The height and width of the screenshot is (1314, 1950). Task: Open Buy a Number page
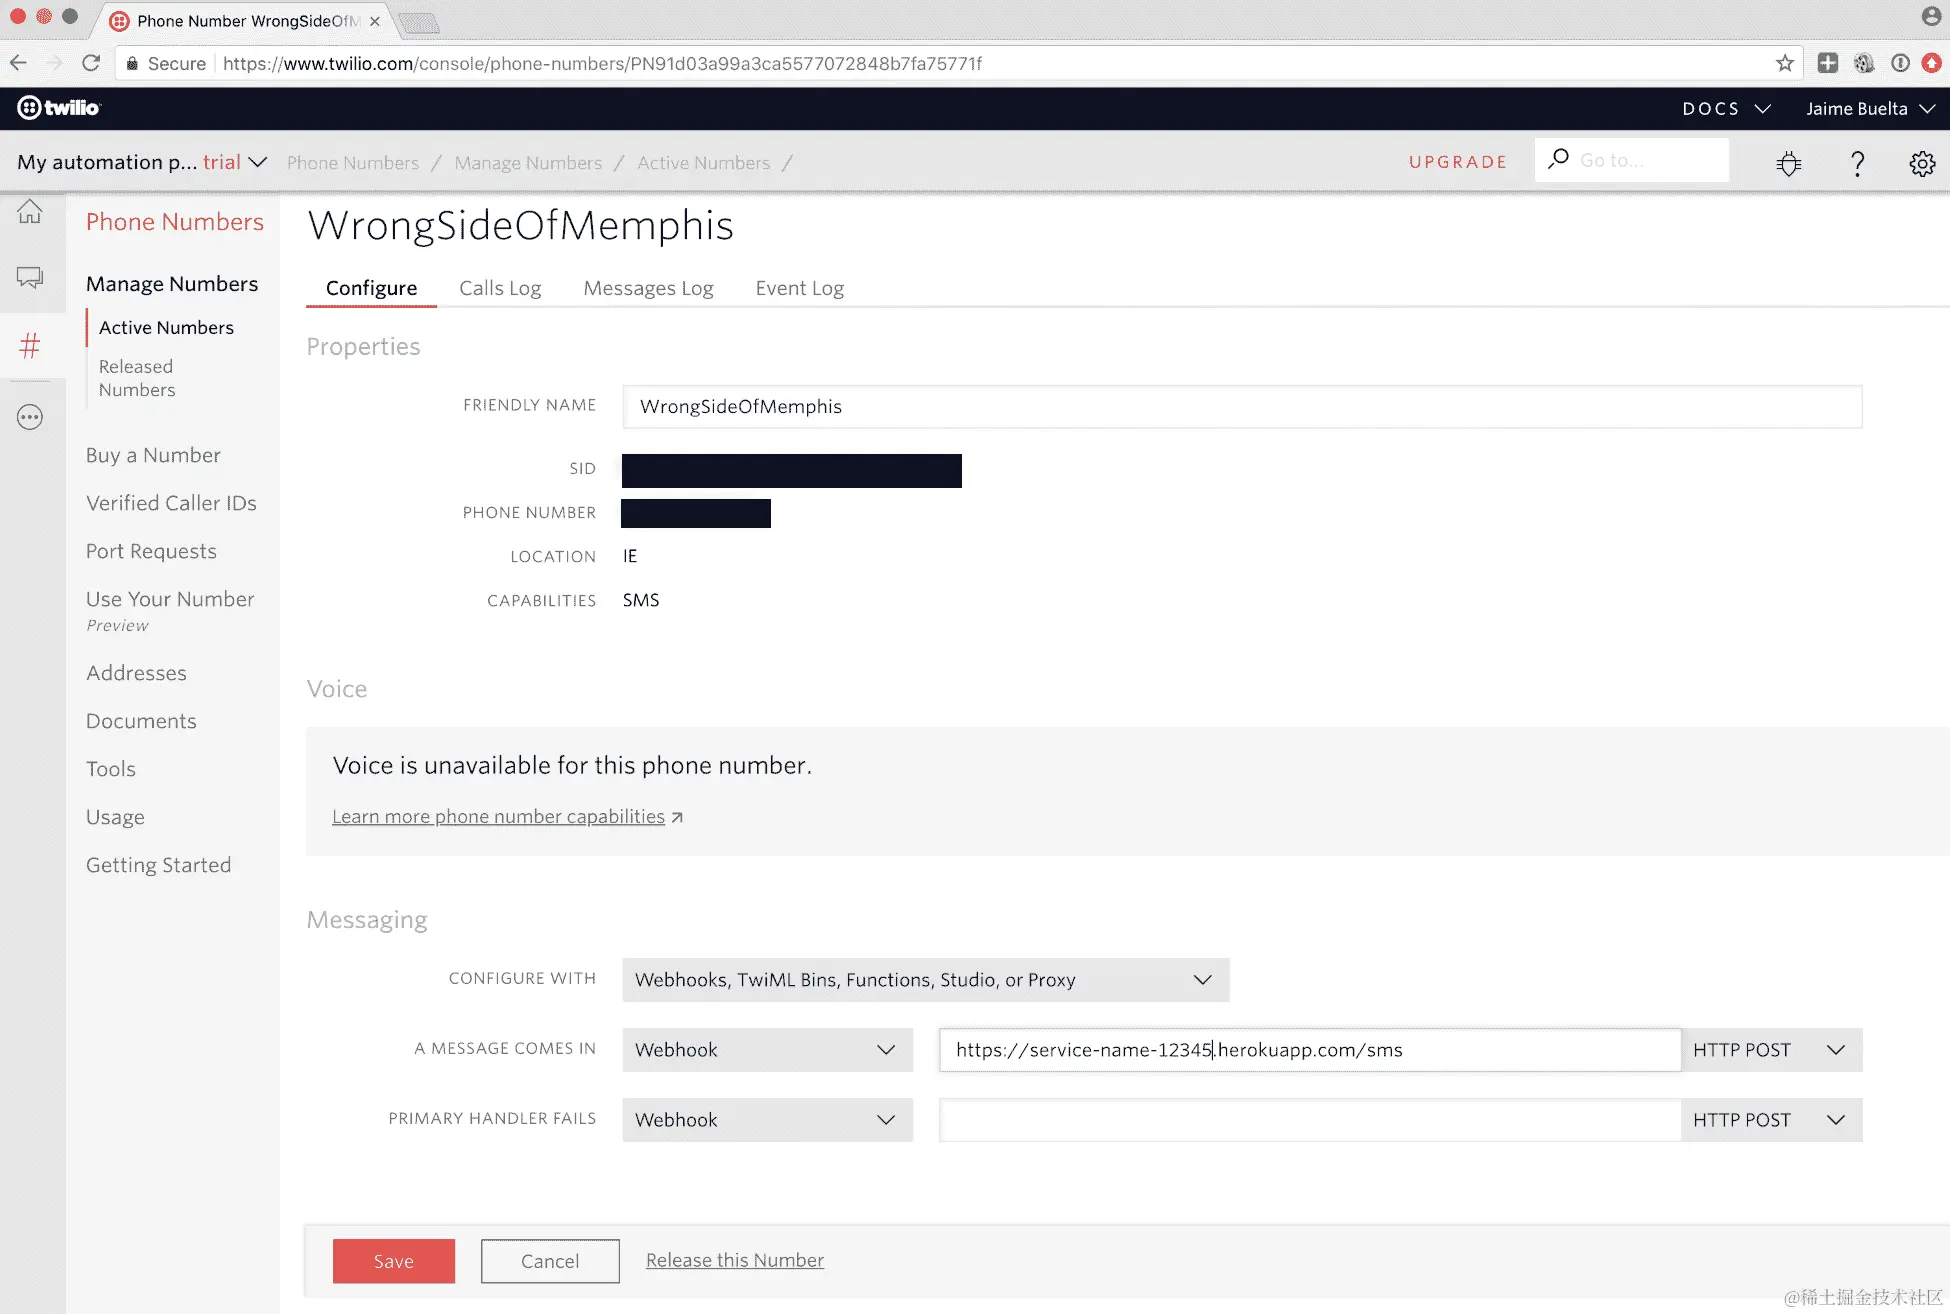pyautogui.click(x=153, y=455)
